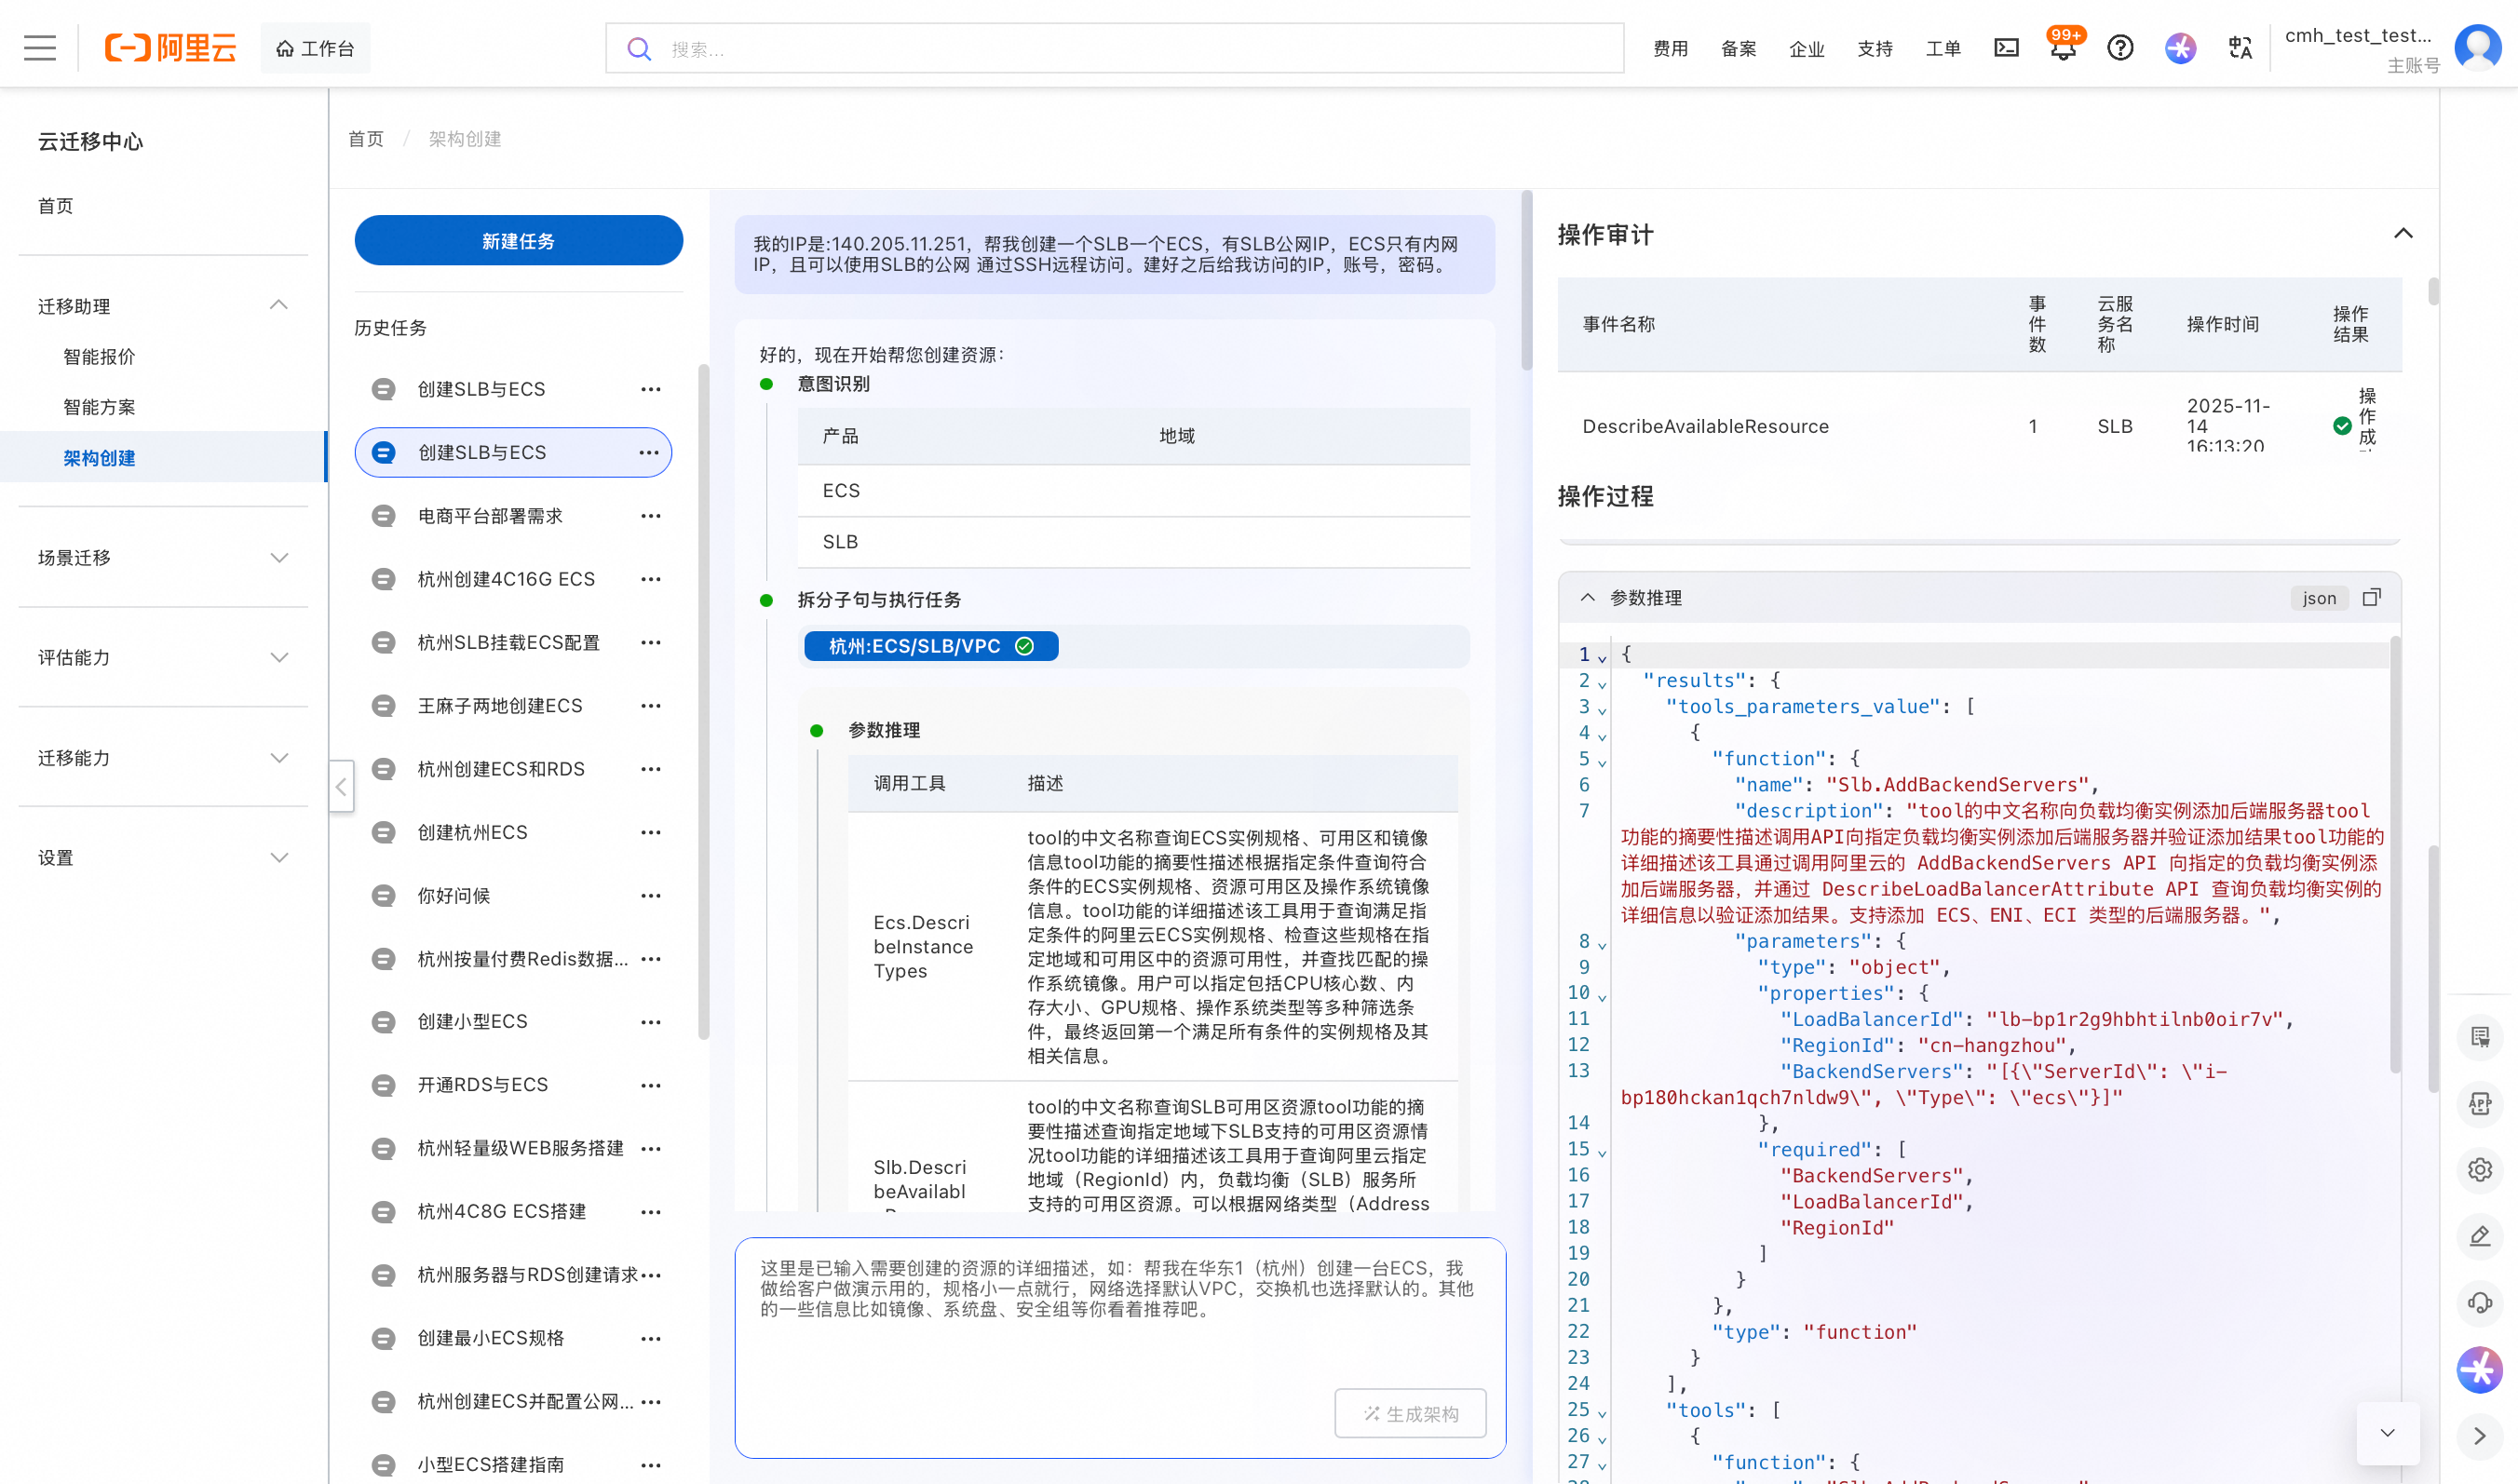
Task: Collapse the 操作审计 panel
Action: point(2403,234)
